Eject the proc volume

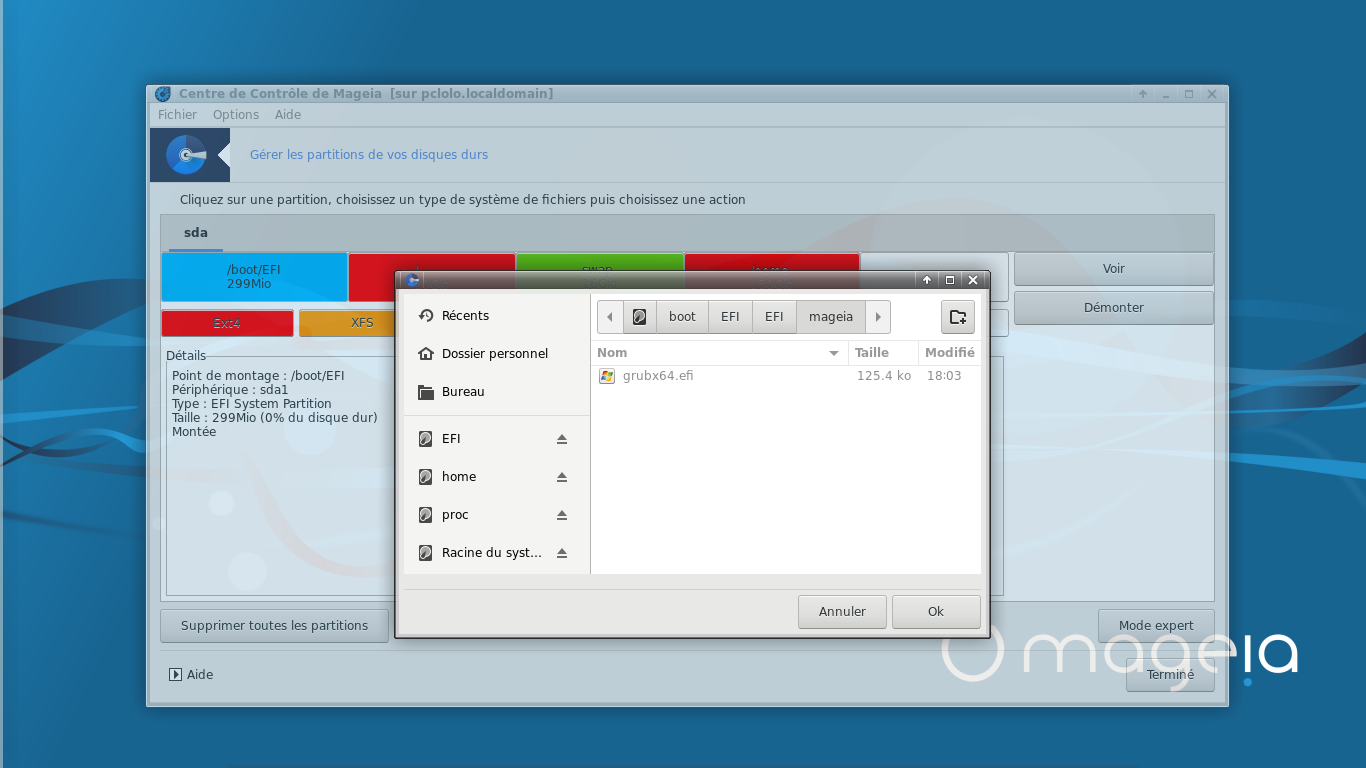pos(562,515)
